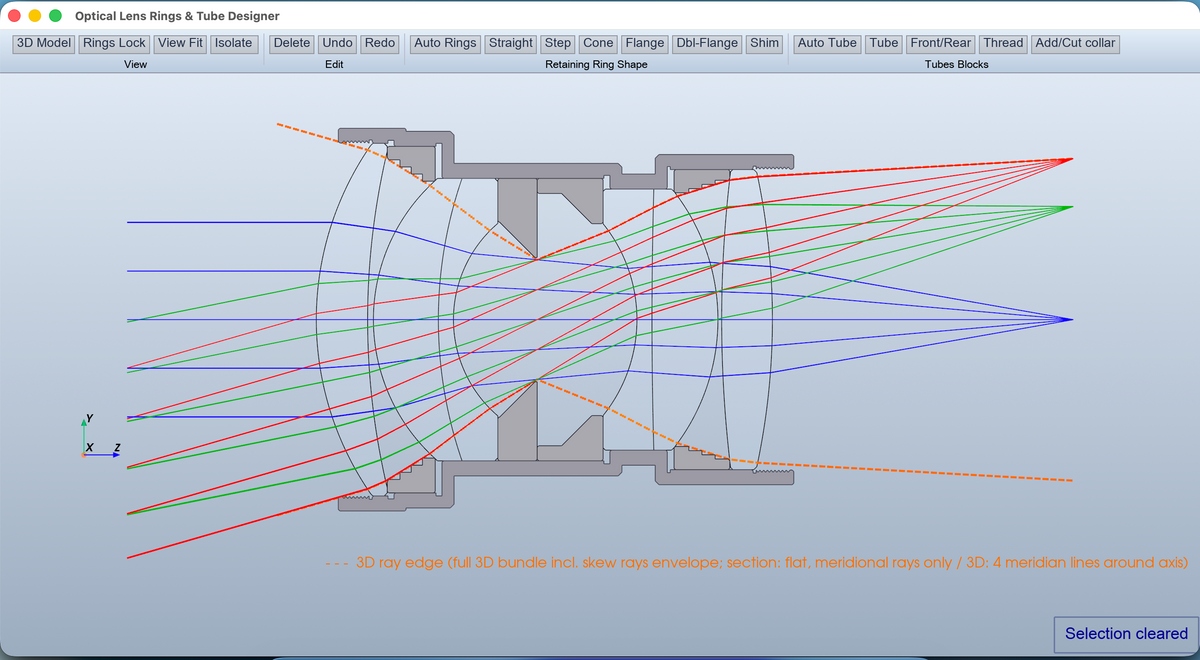The height and width of the screenshot is (660, 1200).
Task: Generate Auto Rings
Action: pyautogui.click(x=445, y=43)
